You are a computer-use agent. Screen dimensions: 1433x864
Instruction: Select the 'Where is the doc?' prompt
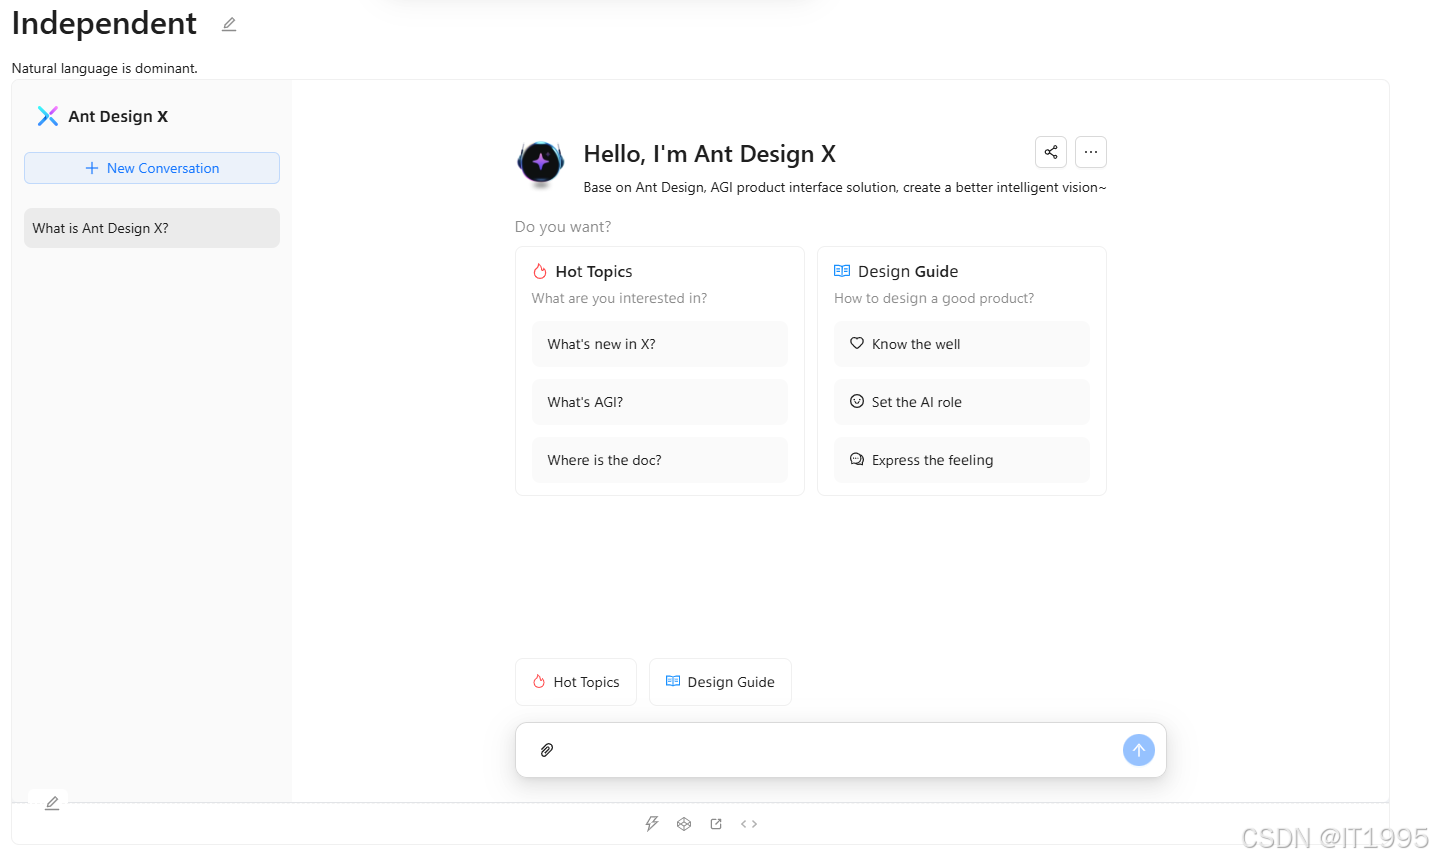(660, 460)
